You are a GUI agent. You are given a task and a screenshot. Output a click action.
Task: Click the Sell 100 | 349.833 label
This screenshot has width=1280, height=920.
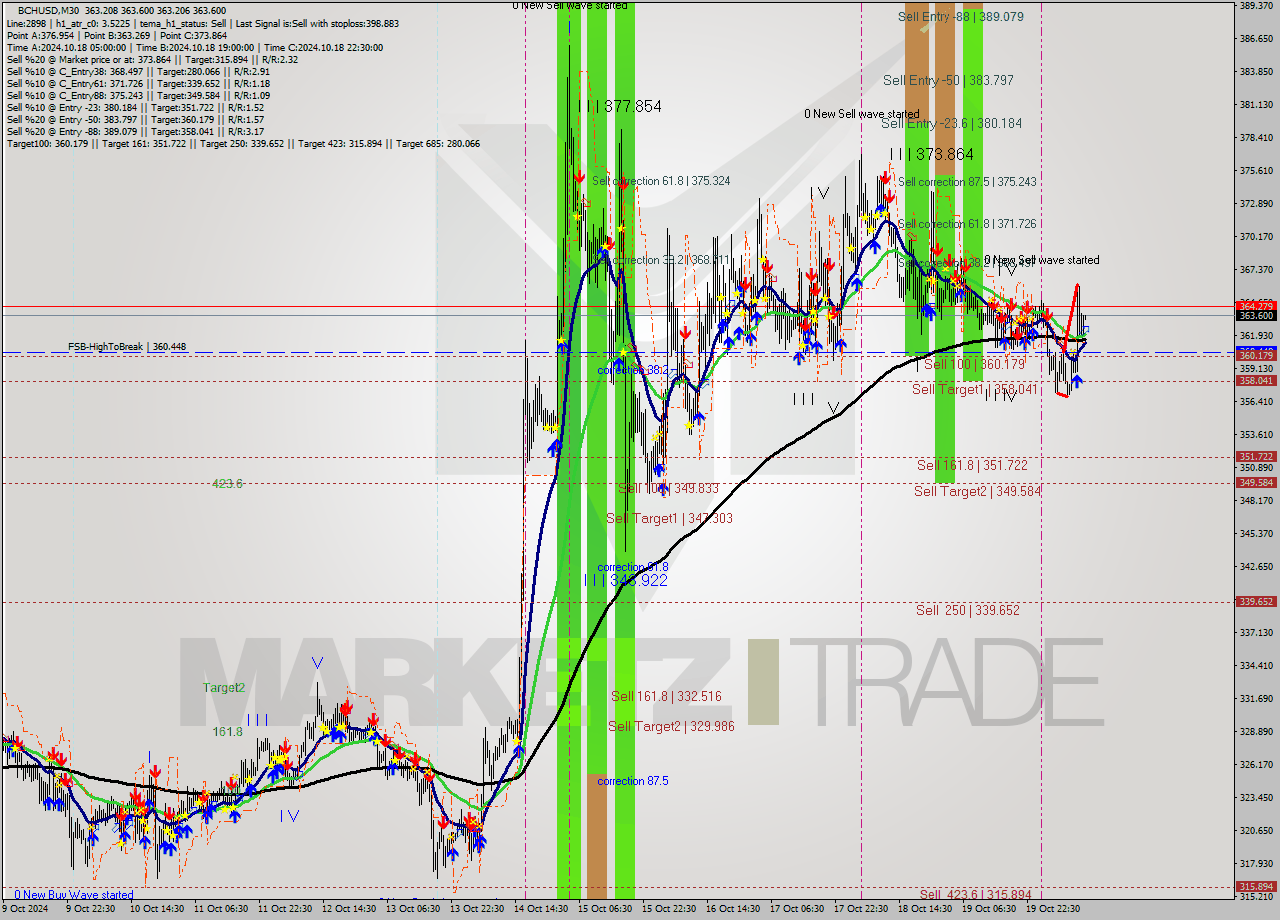[x=668, y=488]
